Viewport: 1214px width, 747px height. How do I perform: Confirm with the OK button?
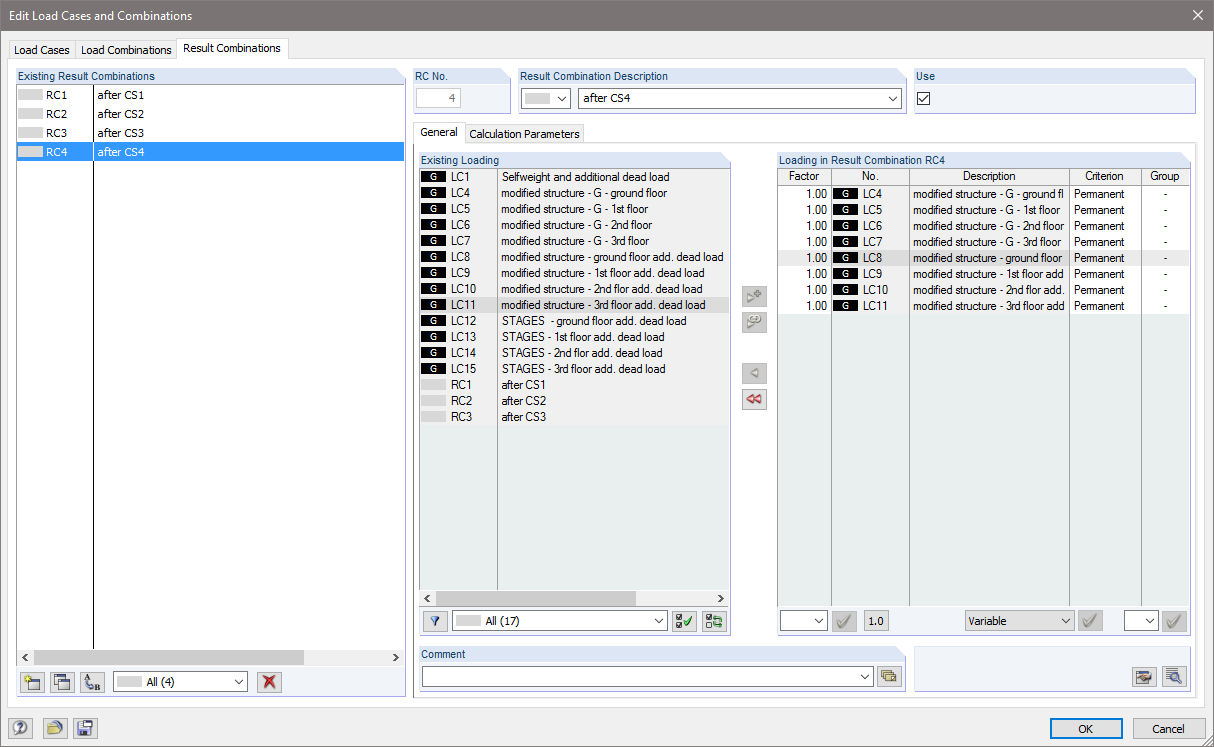(x=1086, y=729)
